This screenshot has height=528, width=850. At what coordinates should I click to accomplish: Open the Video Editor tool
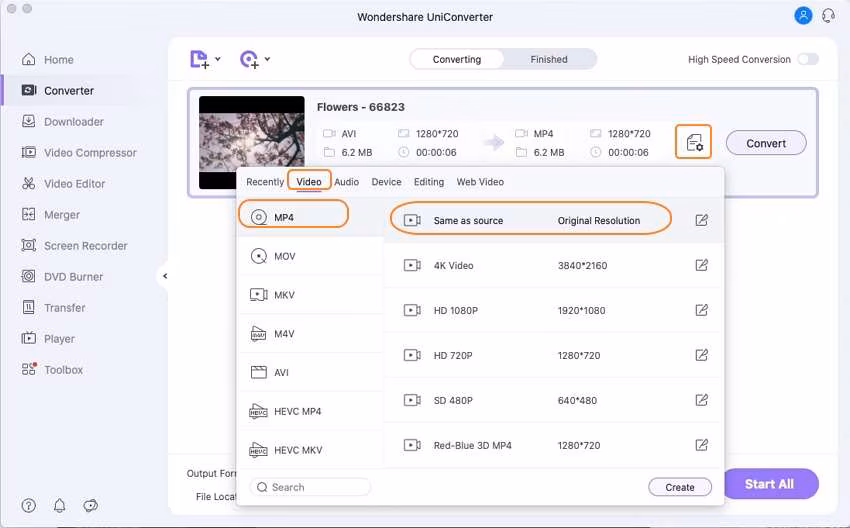63,184
